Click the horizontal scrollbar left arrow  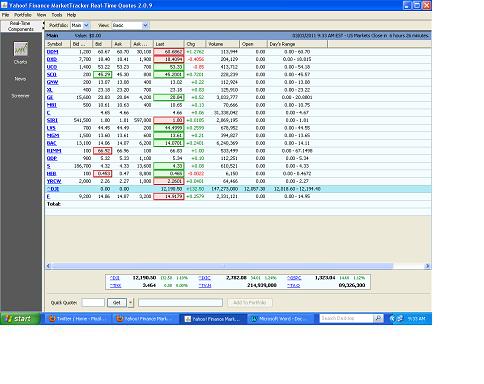[x=48, y=266]
